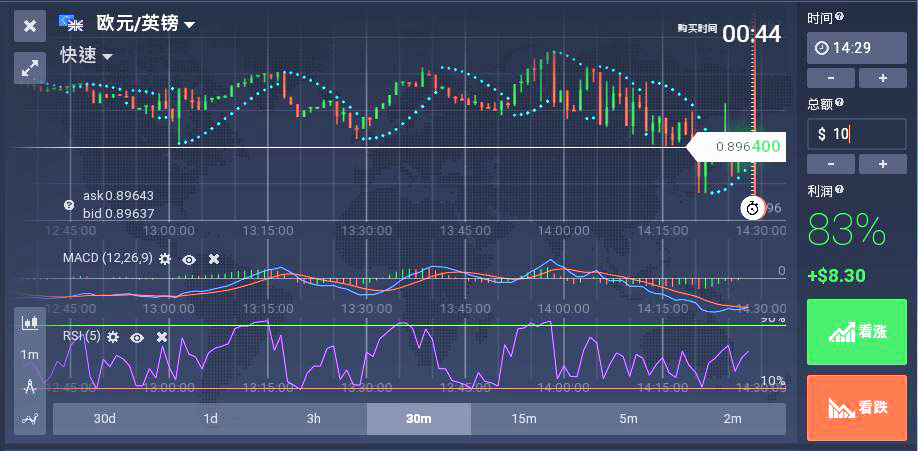Click the ask 0.89643 quote
This screenshot has height=451, width=918.
[118, 196]
